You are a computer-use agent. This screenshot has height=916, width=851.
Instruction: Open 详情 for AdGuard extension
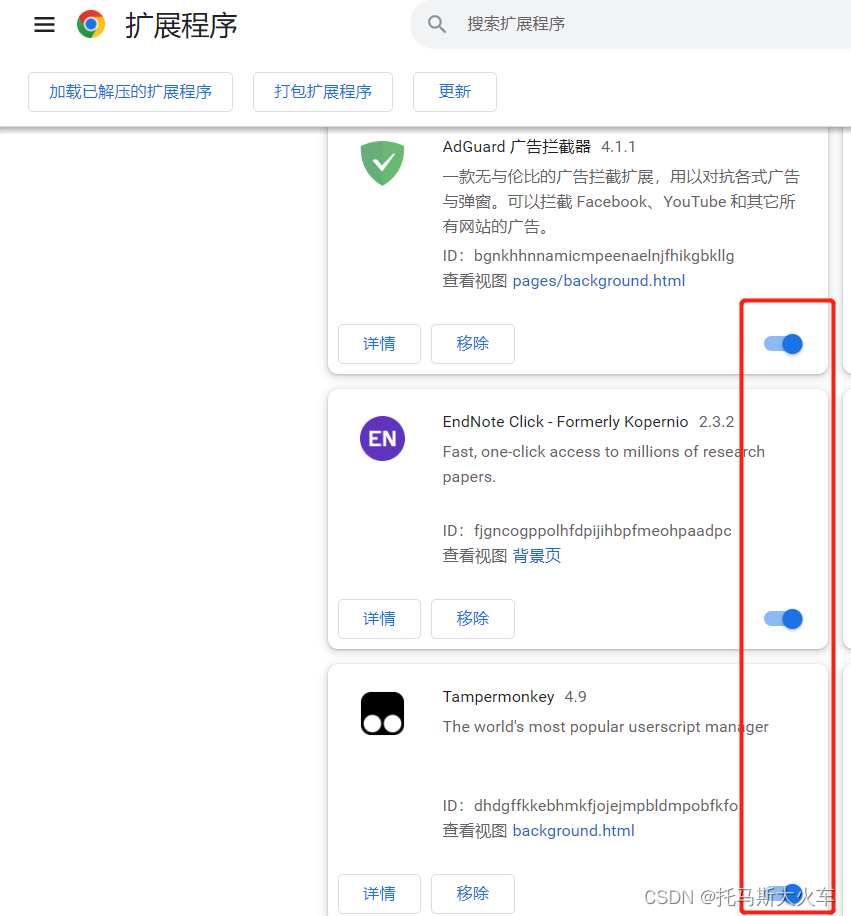click(379, 344)
